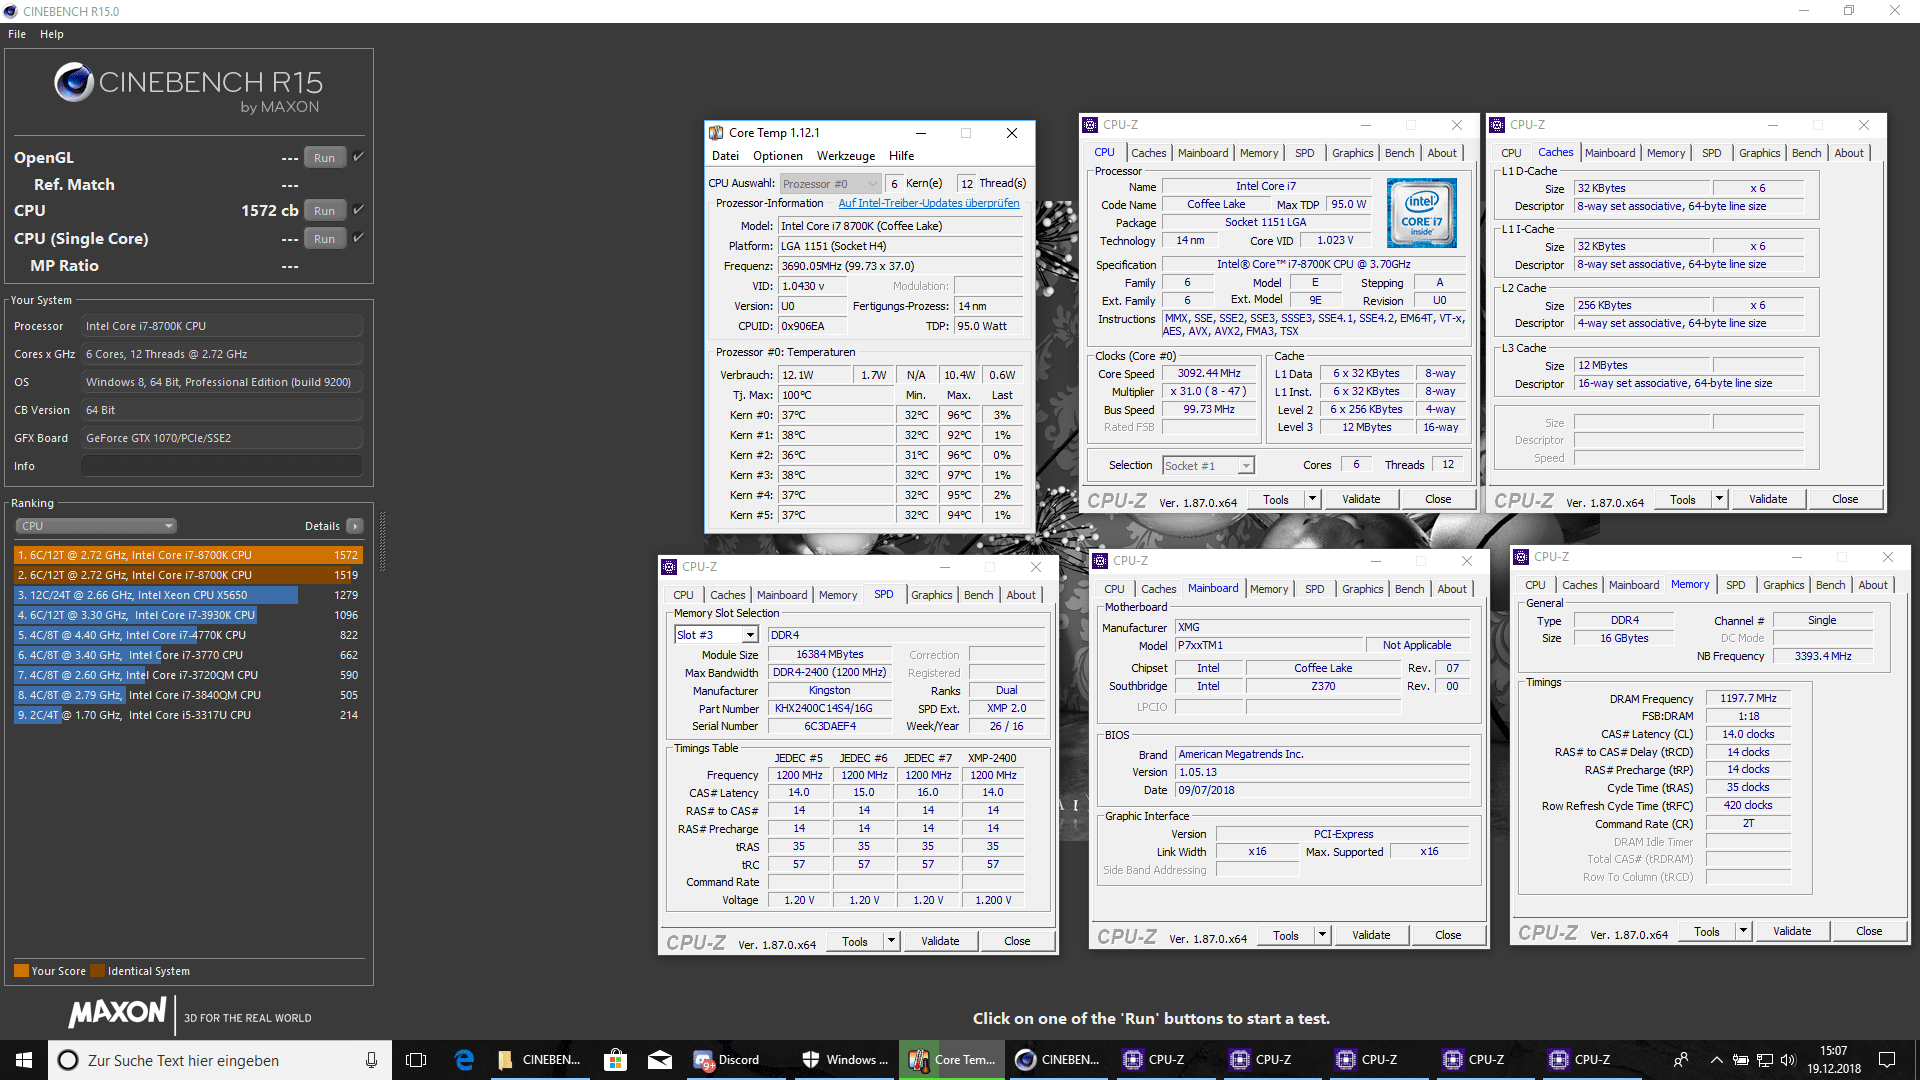Click the Core Temp taskbar icon
1920x1080 pixels.
pos(952,1060)
